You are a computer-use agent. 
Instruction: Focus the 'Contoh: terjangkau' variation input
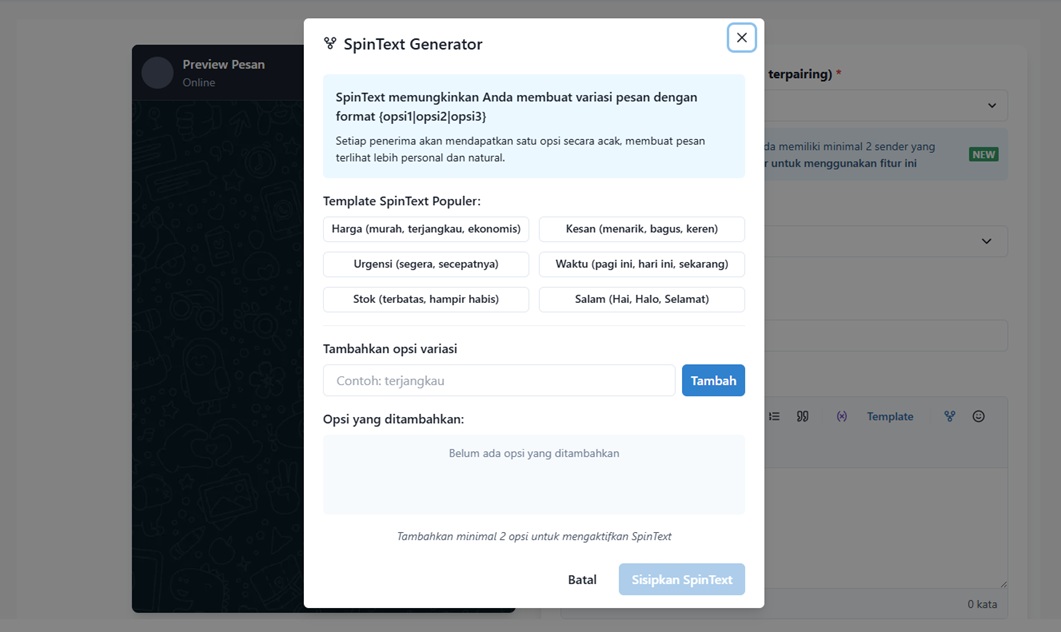(499, 380)
